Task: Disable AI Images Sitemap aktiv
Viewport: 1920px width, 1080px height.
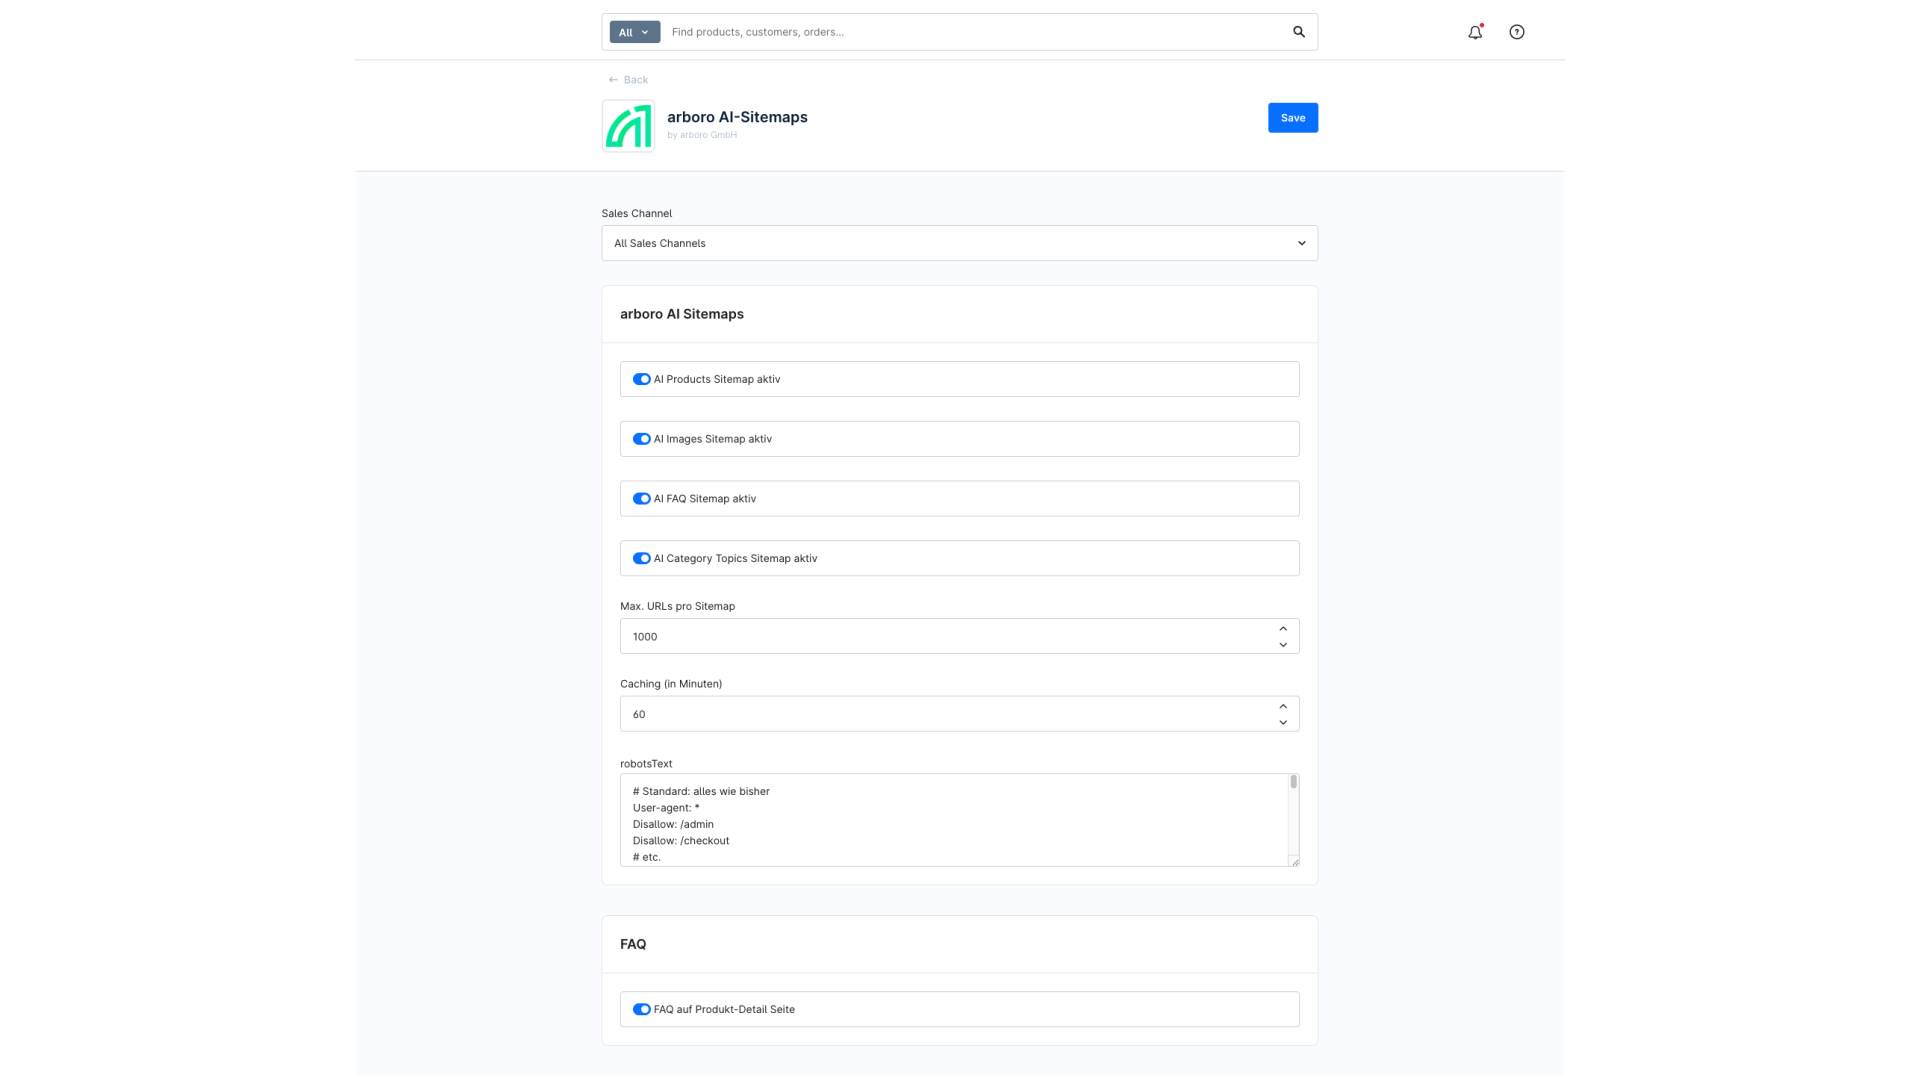Action: point(641,439)
